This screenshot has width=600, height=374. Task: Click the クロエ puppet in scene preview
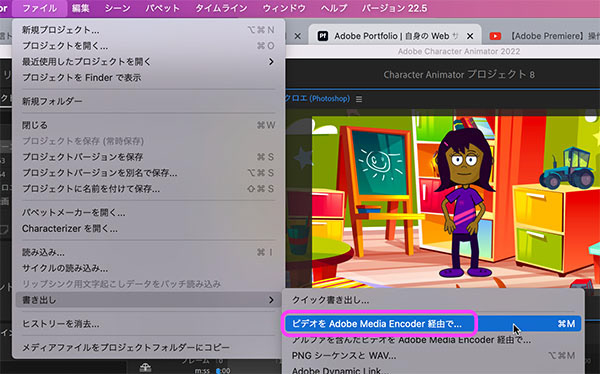[465, 203]
